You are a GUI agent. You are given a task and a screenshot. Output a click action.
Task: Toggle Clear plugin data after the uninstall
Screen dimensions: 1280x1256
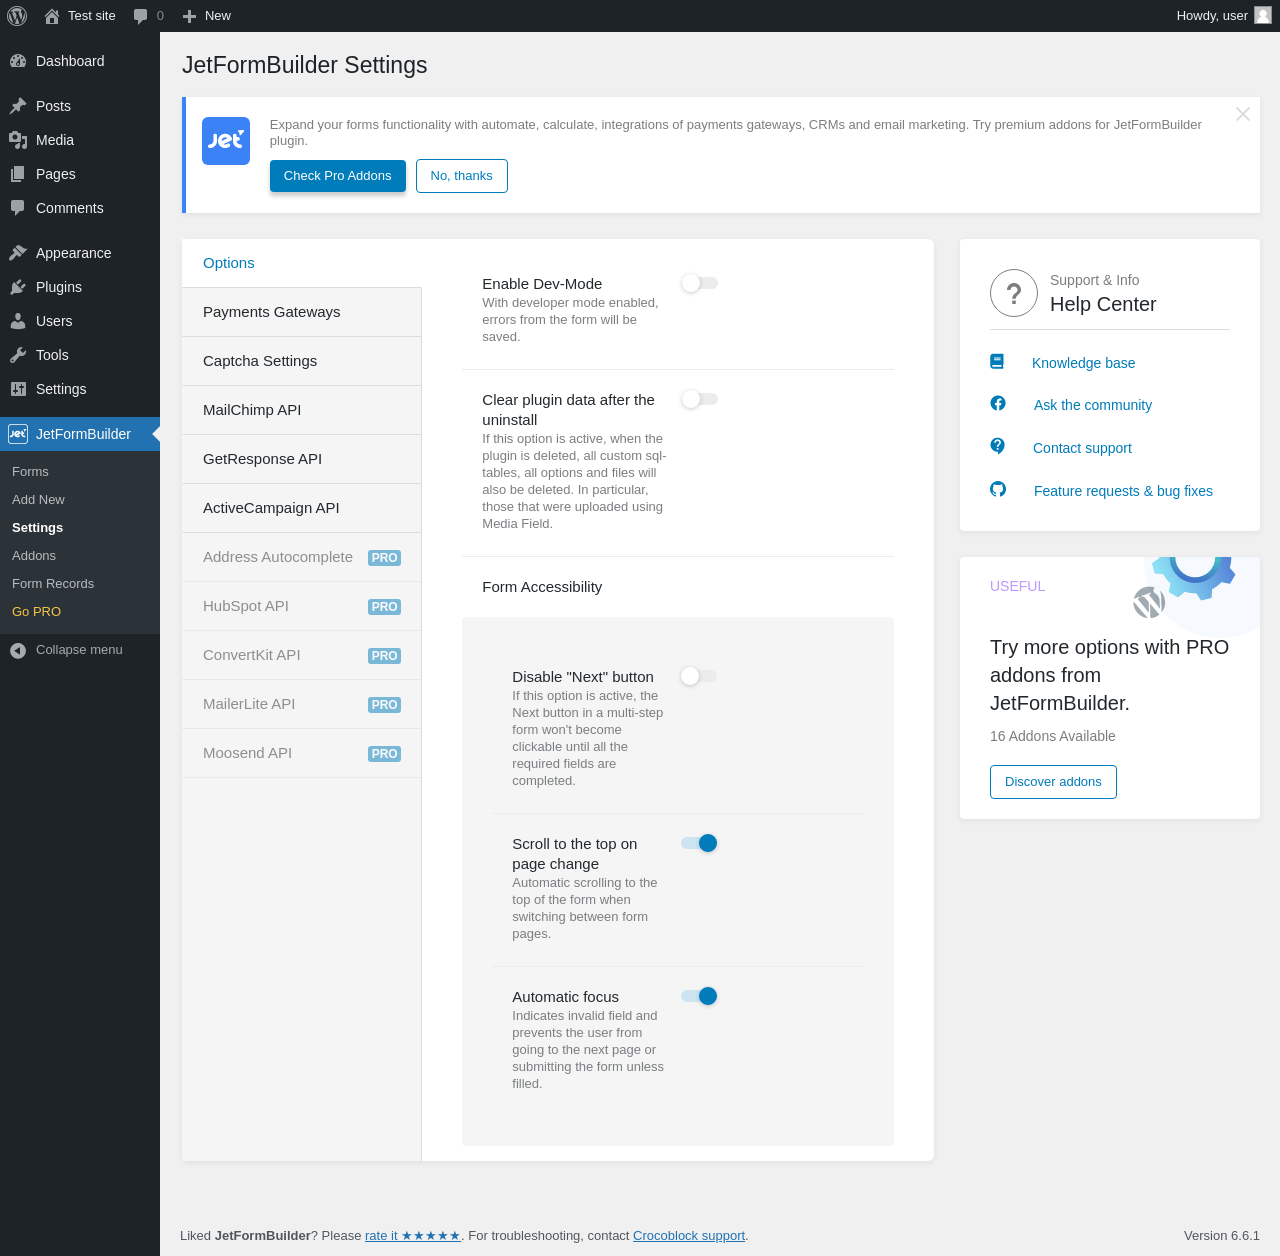[700, 399]
